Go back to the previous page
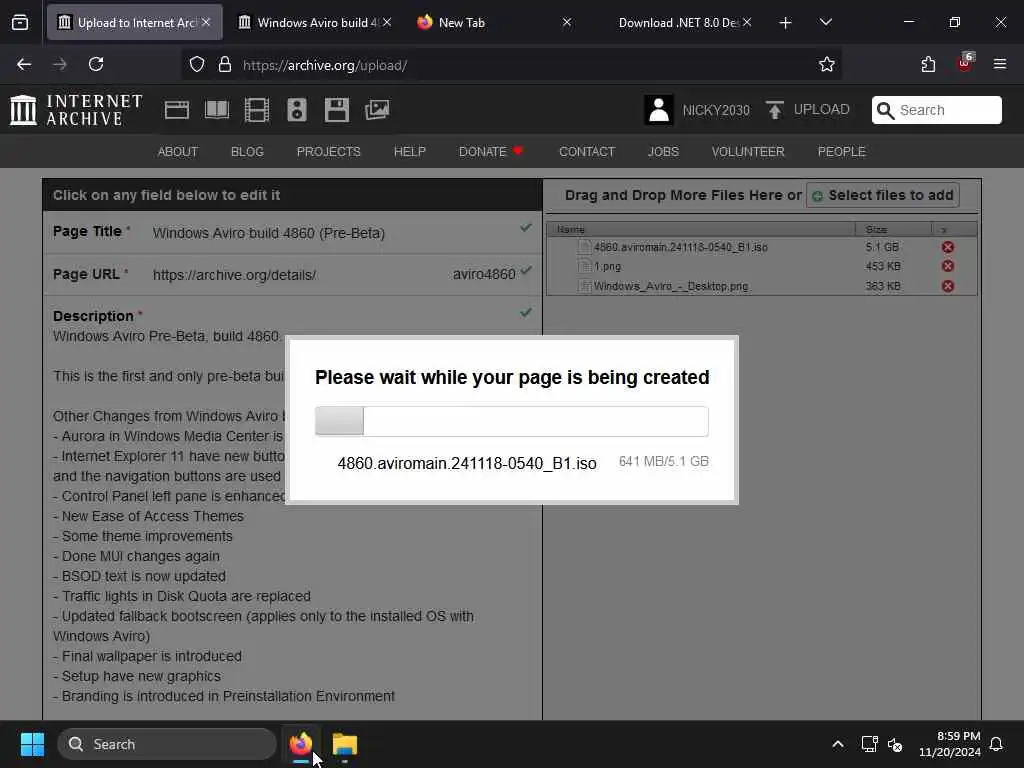This screenshot has width=1024, height=768. [x=24, y=64]
